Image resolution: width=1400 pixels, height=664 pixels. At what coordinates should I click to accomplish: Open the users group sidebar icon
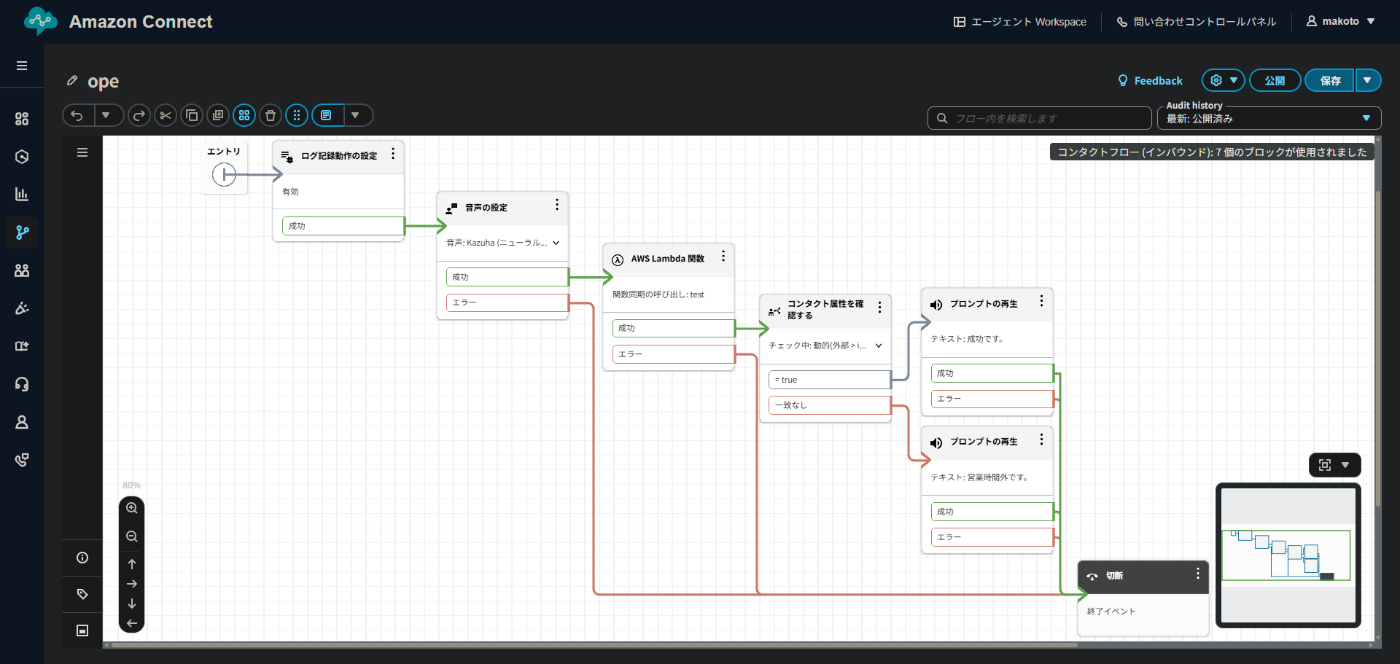(22, 270)
